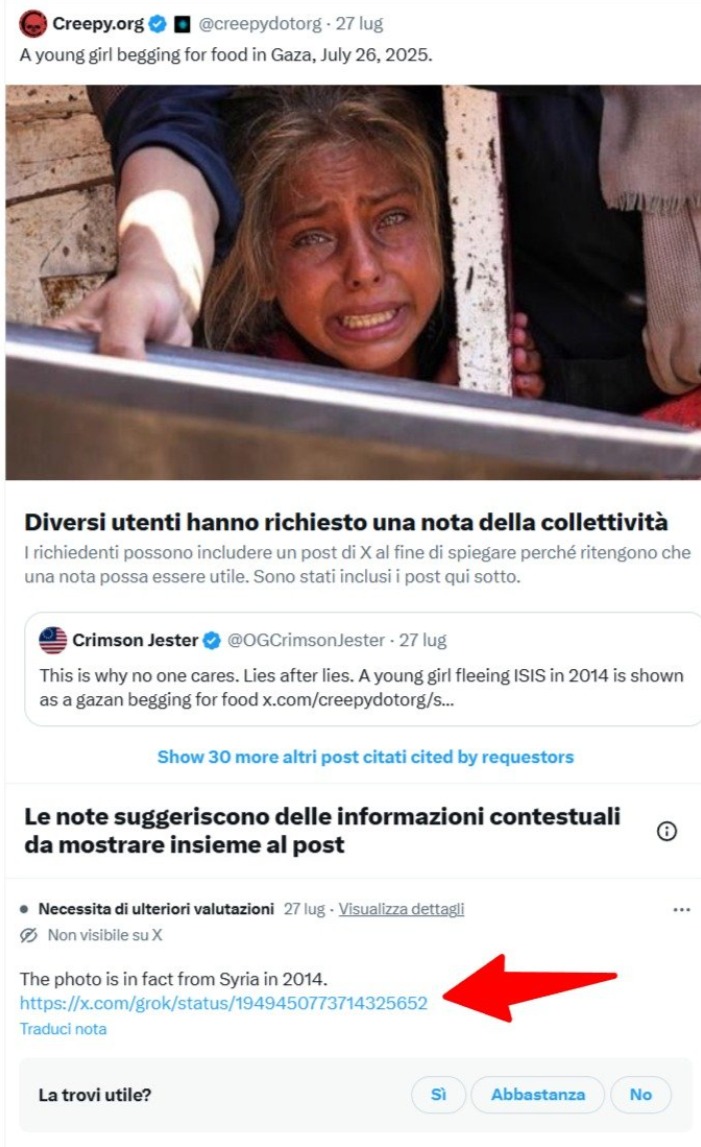Viewport: 701px width, 1147px height.
Task: Open Crimson Jester's flag avatar
Action: pyautogui.click(x=53, y=640)
